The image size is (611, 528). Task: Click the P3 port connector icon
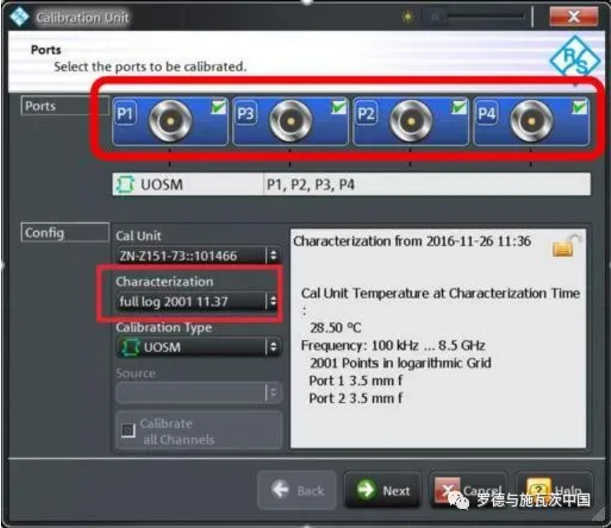291,121
